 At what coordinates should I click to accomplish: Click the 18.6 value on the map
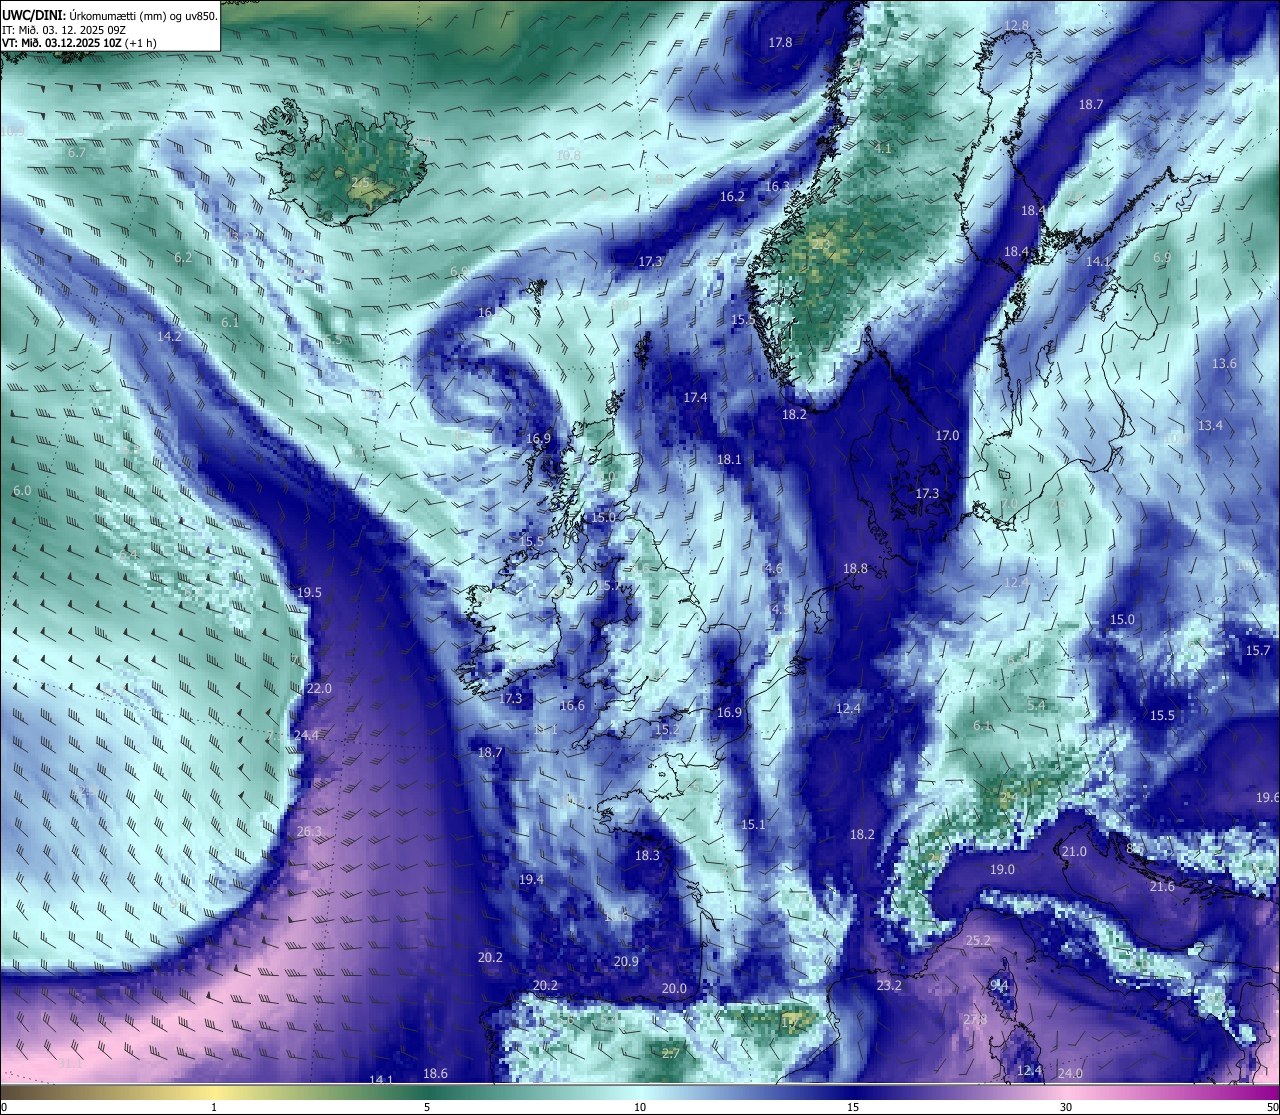435,1074
